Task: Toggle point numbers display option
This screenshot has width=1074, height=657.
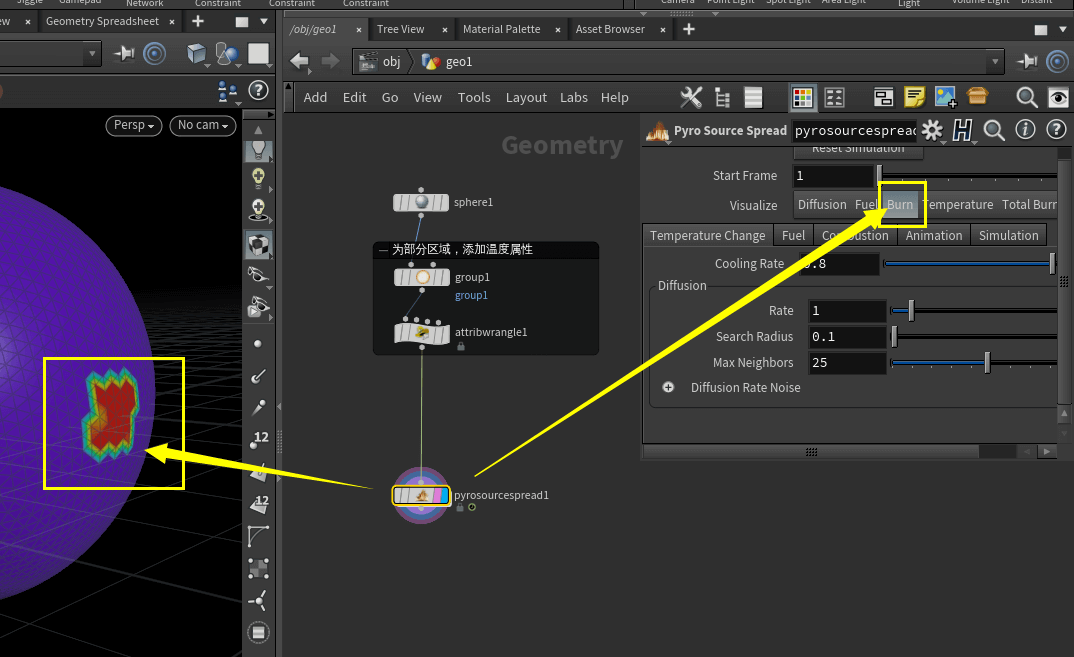Action: 259,439
